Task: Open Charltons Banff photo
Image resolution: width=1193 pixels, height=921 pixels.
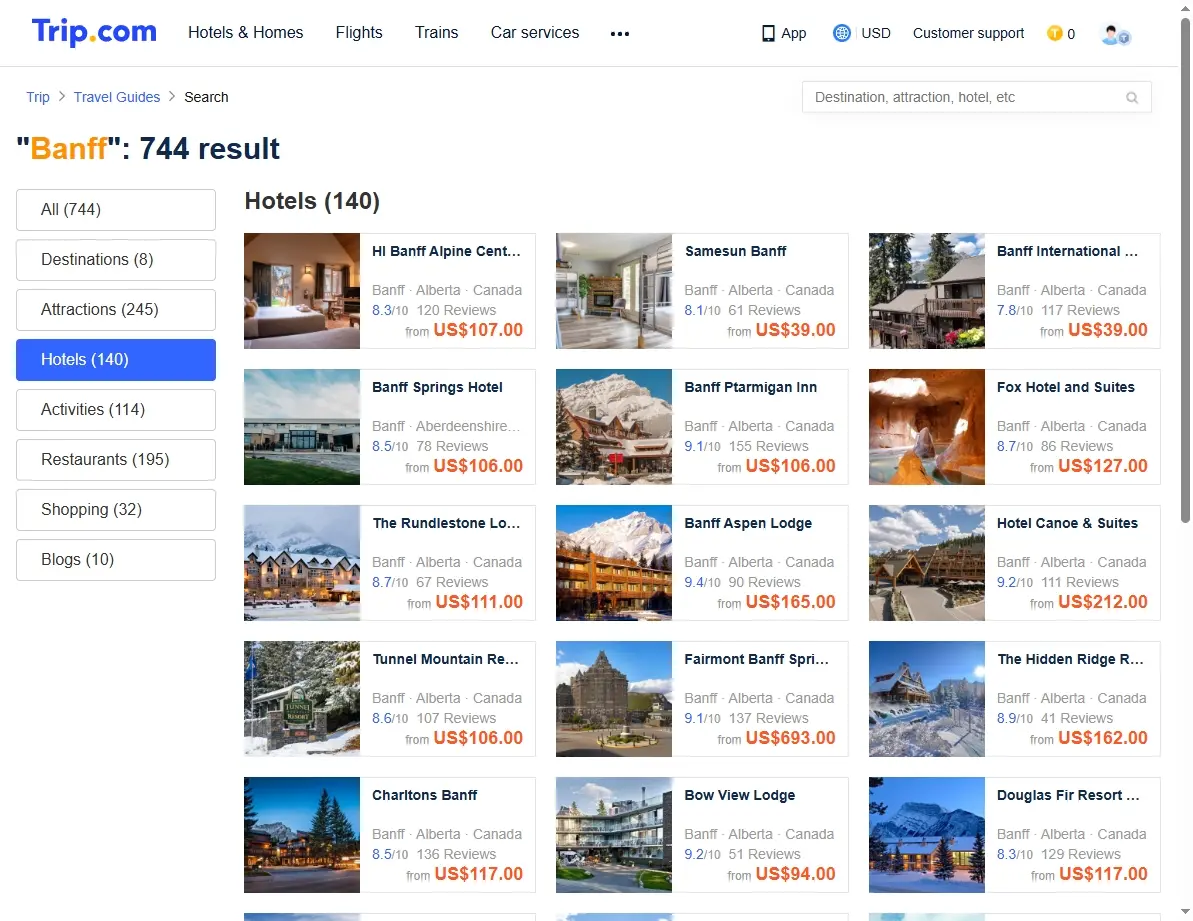Action: 302,835
